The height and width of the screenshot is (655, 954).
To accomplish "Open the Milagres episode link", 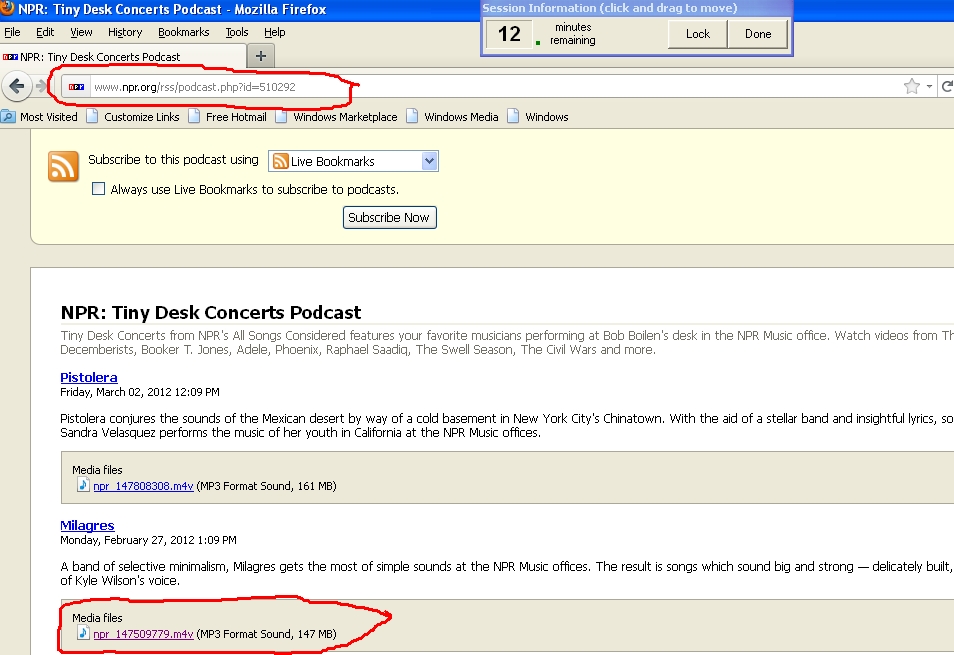I will pos(87,525).
